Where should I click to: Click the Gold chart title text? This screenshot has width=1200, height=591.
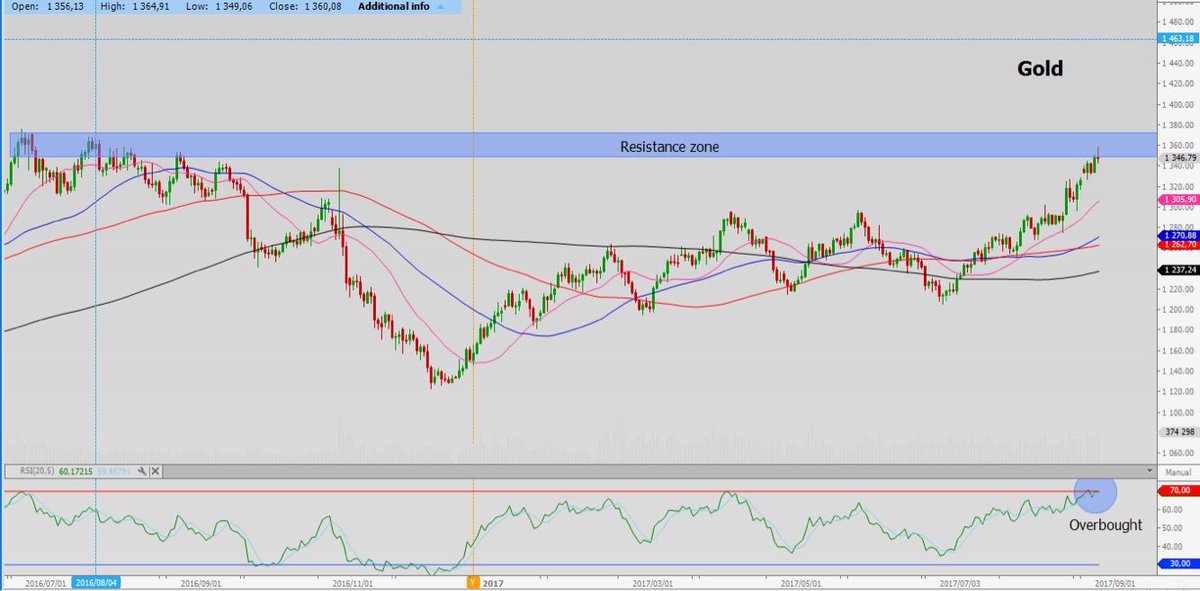pos(1040,69)
